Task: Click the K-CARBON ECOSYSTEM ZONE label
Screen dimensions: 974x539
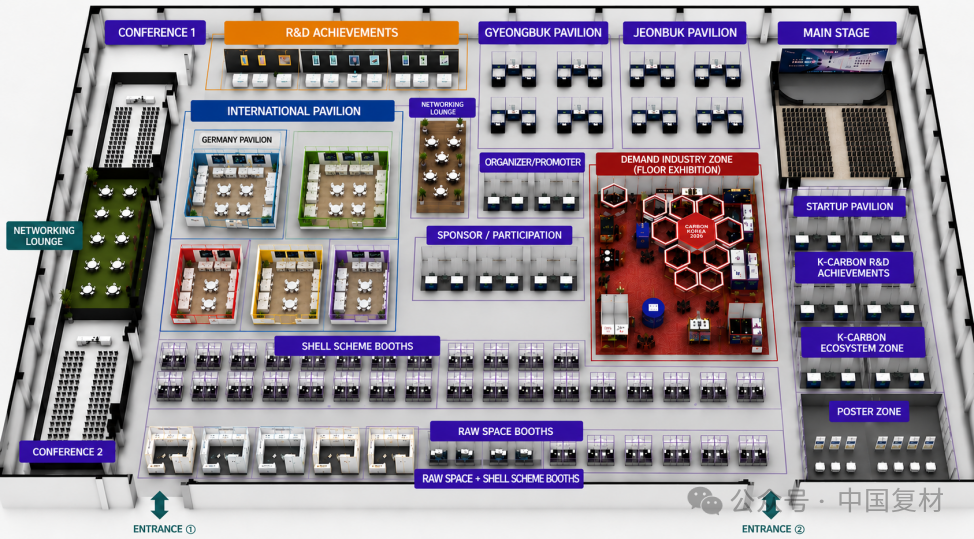Action: tap(862, 343)
